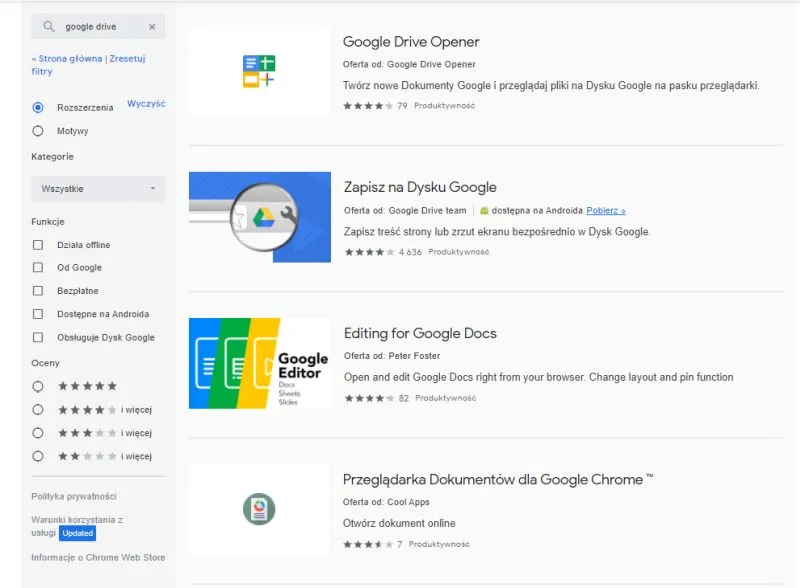
Task: Click the Przeglądarka Dokumentów extension icon
Action: click(260, 508)
